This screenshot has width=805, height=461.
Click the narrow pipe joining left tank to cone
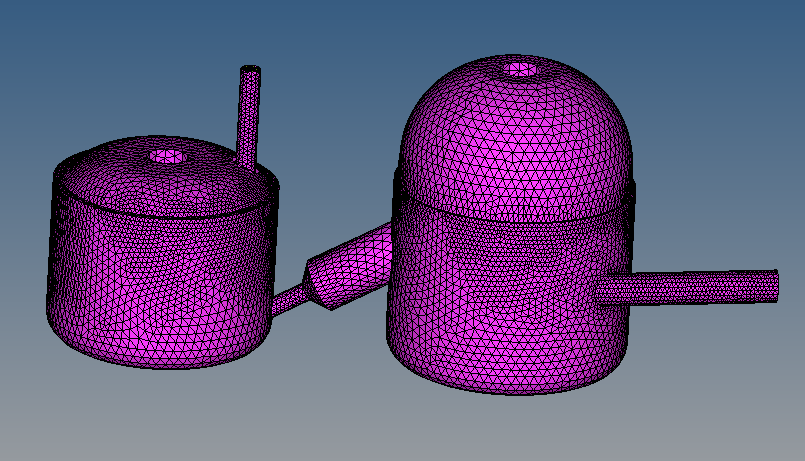click(x=288, y=297)
